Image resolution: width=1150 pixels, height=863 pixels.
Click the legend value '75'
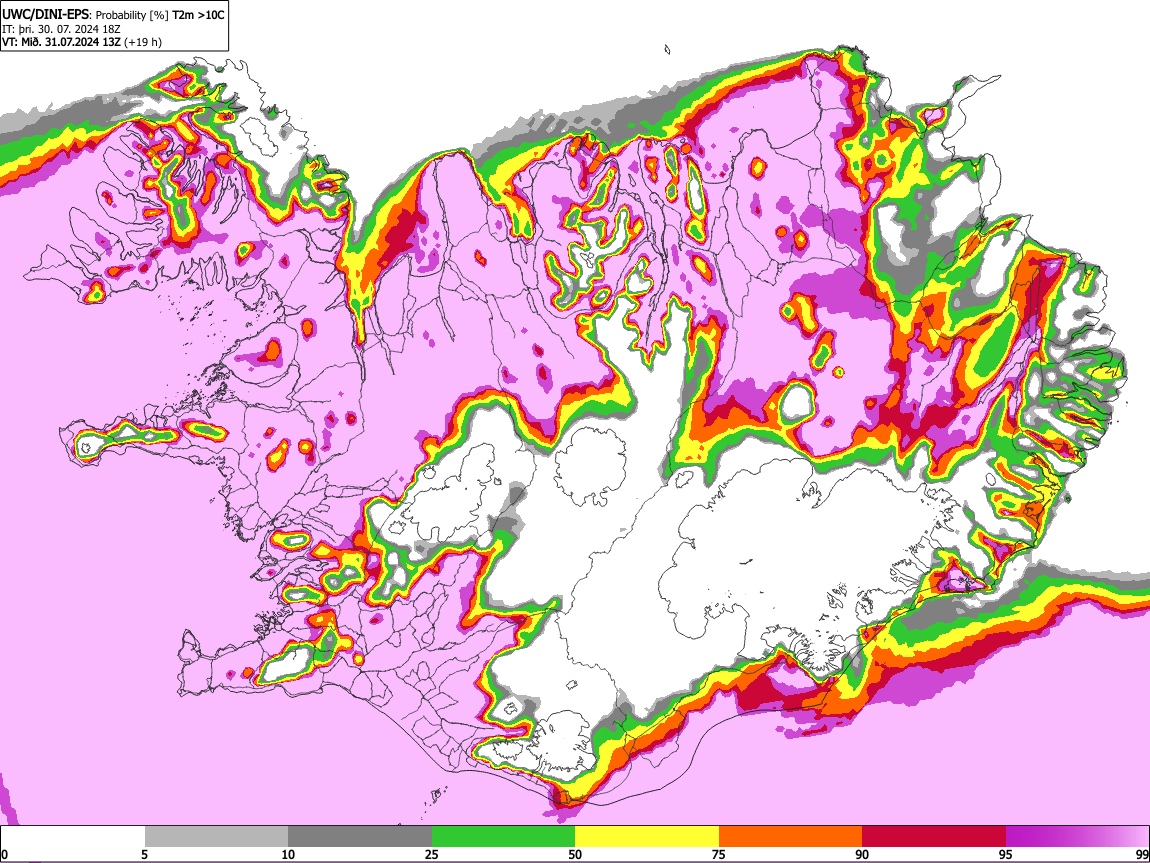(x=719, y=854)
